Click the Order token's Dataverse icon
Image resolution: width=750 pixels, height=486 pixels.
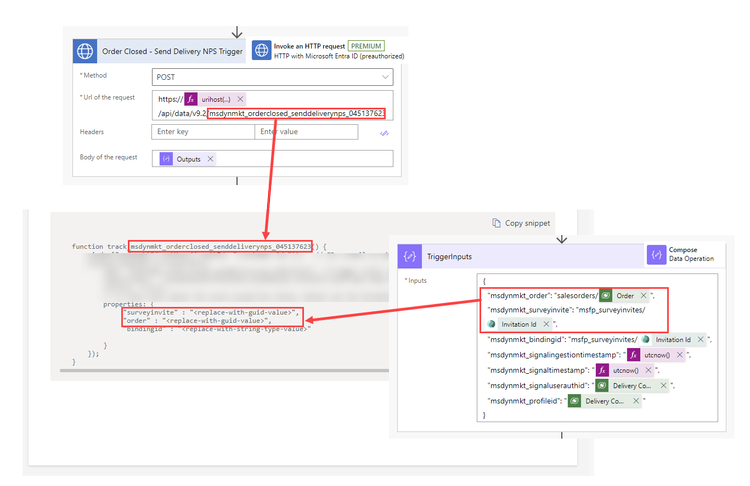606,296
